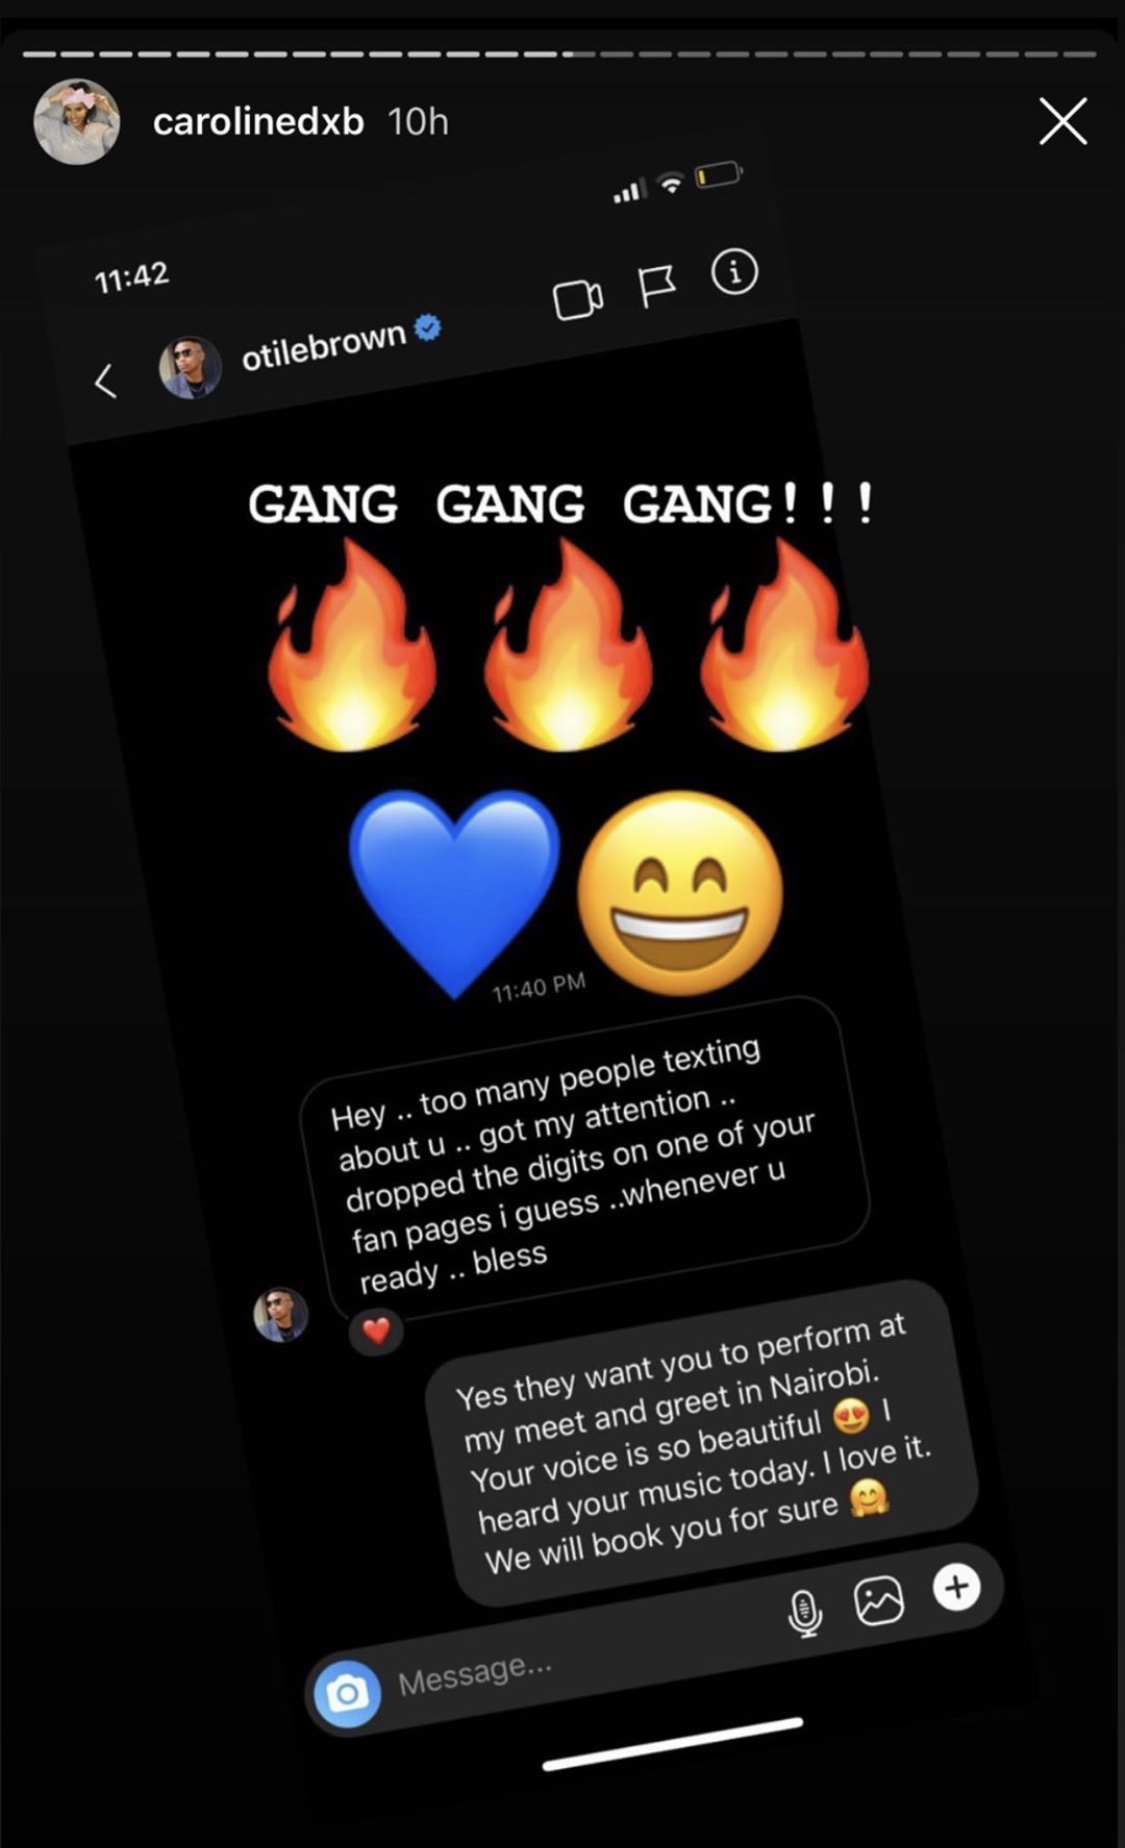Tap the blue verified badge
Image resolution: width=1125 pixels, height=1848 pixels.
point(428,327)
